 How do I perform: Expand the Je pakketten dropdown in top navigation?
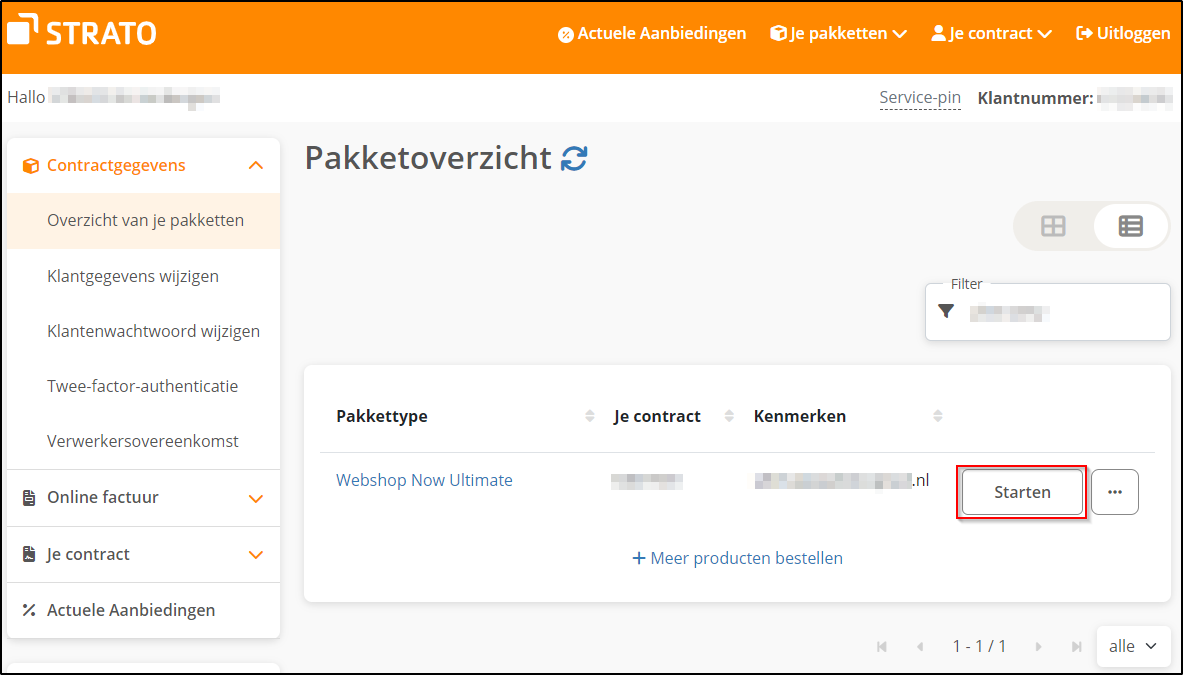[x=838, y=32]
